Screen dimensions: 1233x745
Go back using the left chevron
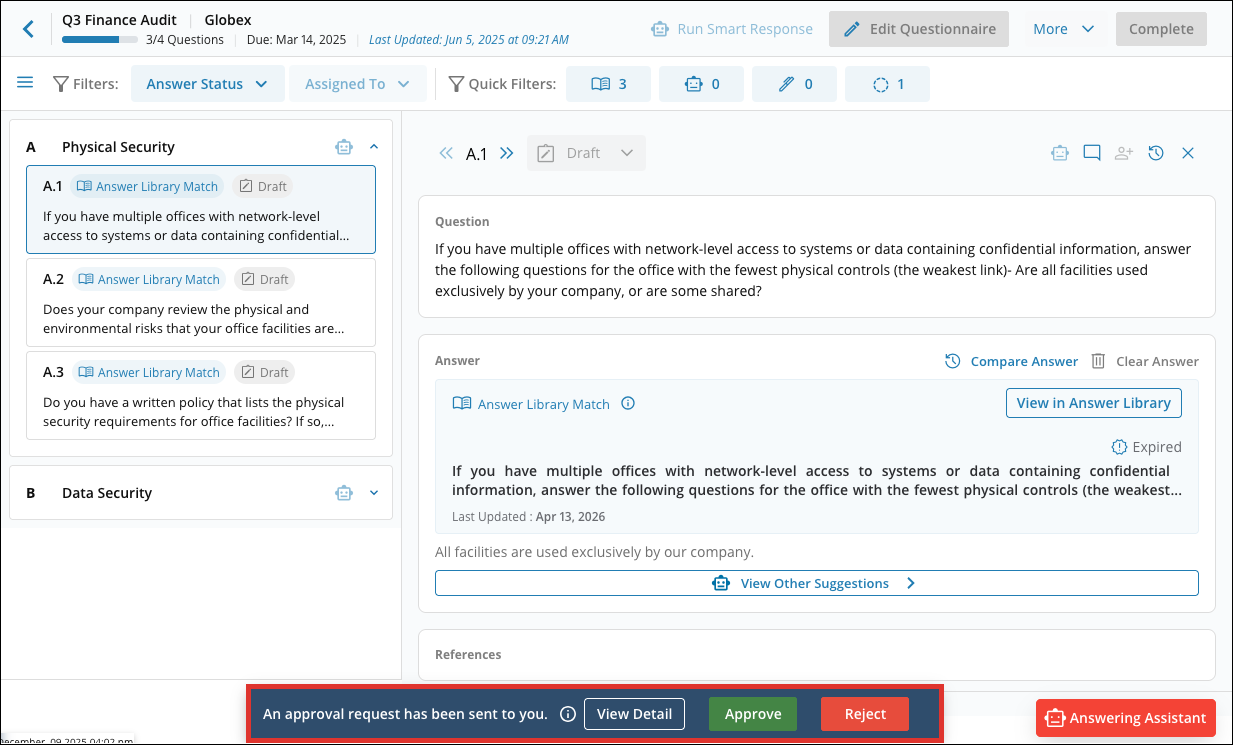(x=28, y=29)
